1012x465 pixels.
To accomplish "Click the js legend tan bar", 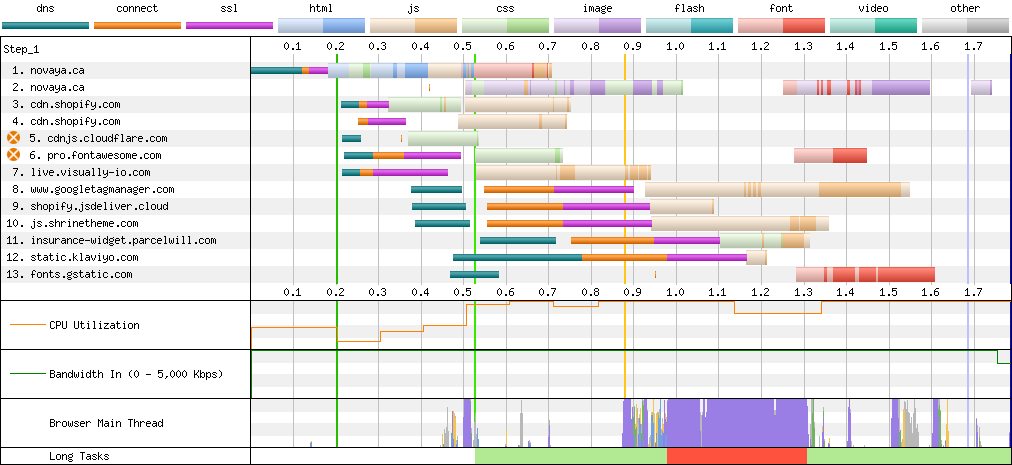I will [x=413, y=25].
